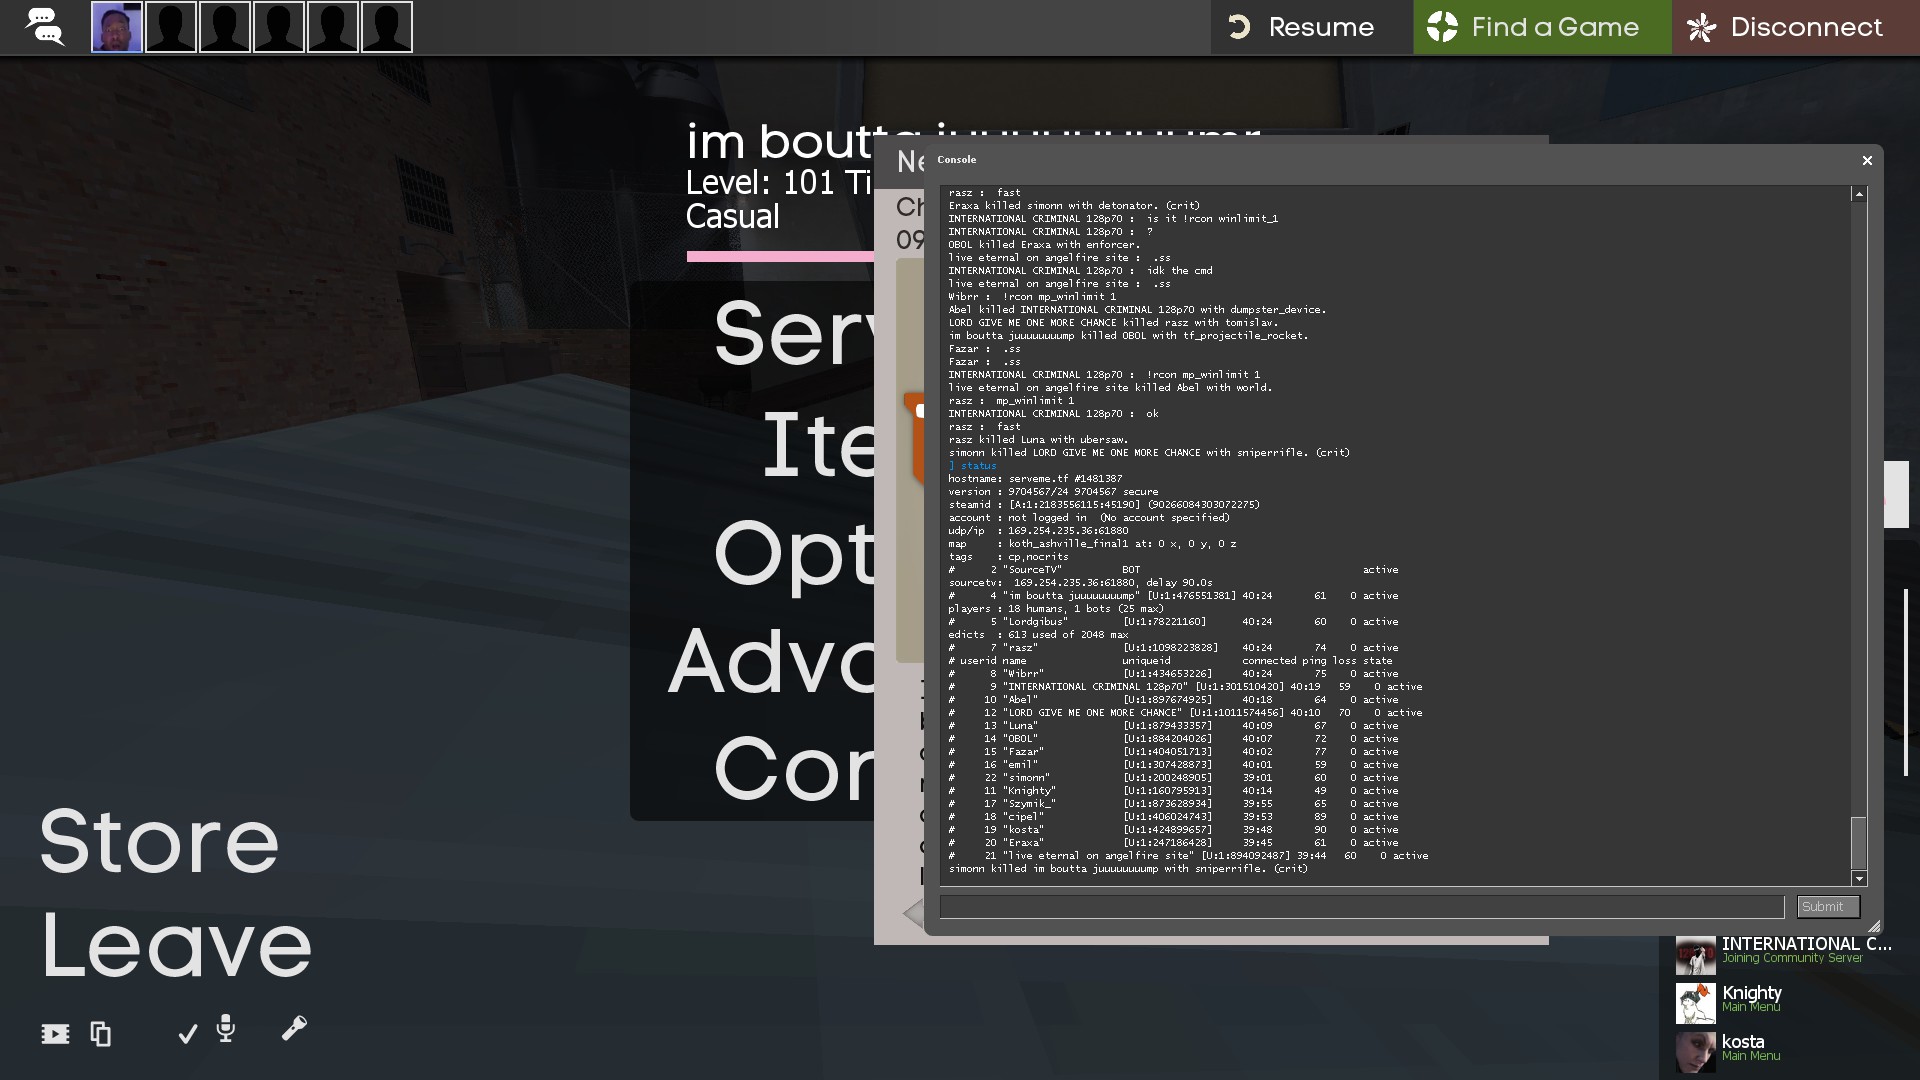Click the copy pages icon
Viewport: 1920px width, 1080px height.
100,1033
